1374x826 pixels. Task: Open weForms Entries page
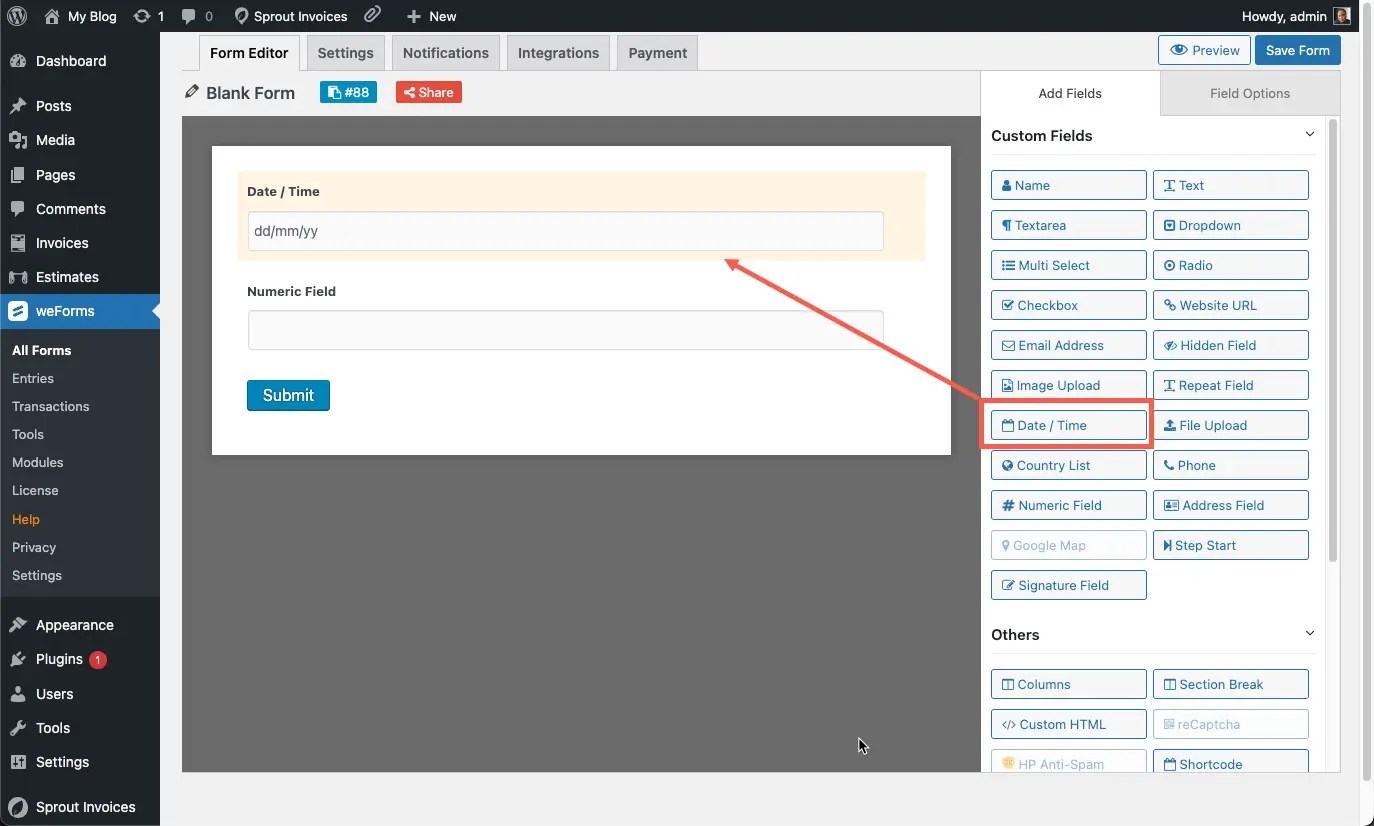tap(33, 378)
